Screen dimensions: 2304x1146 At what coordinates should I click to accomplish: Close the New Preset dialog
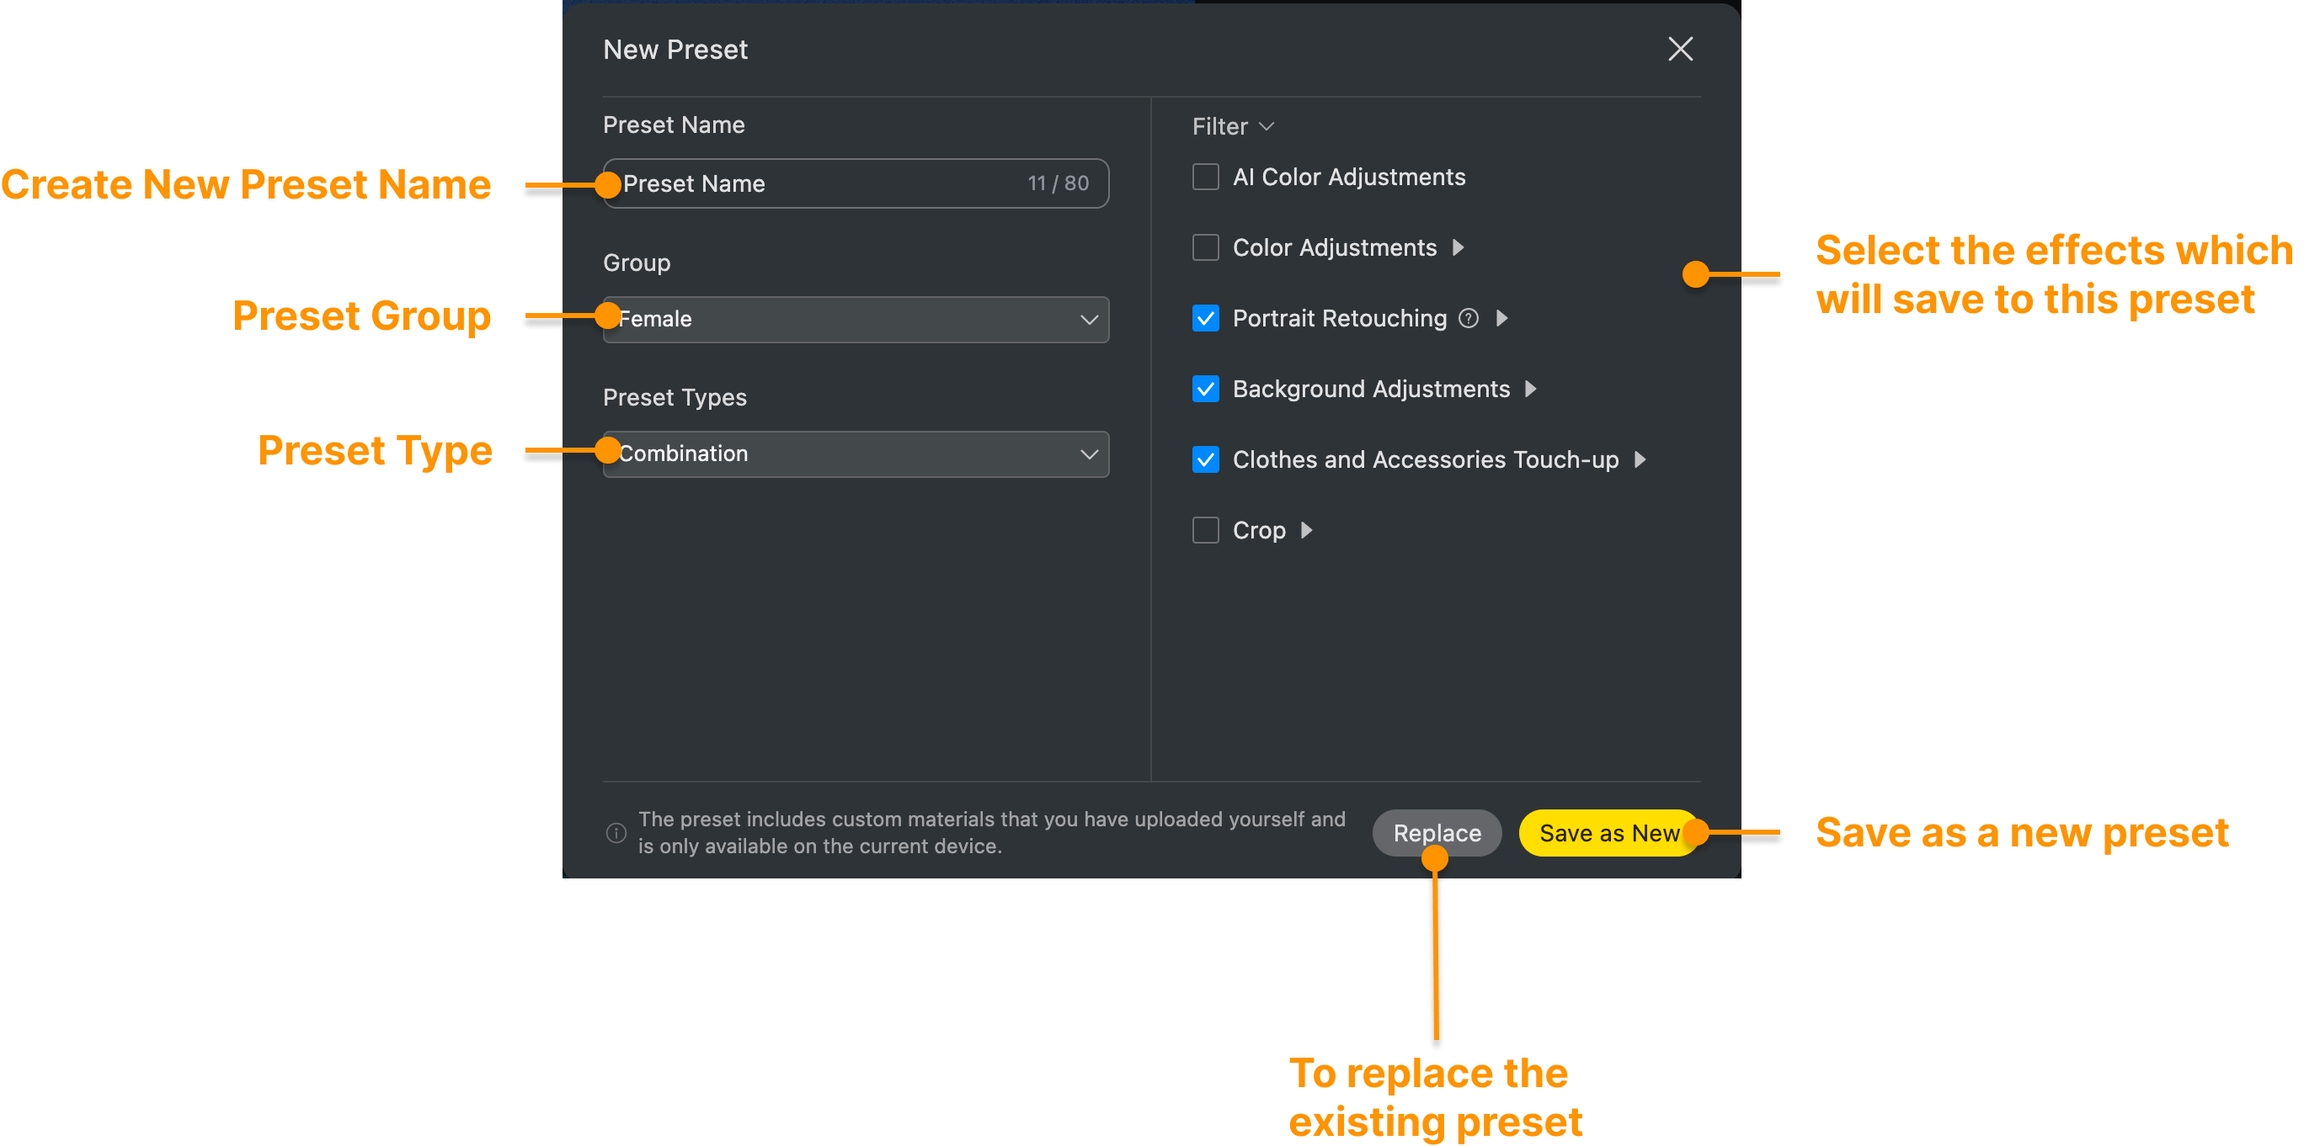(1679, 49)
